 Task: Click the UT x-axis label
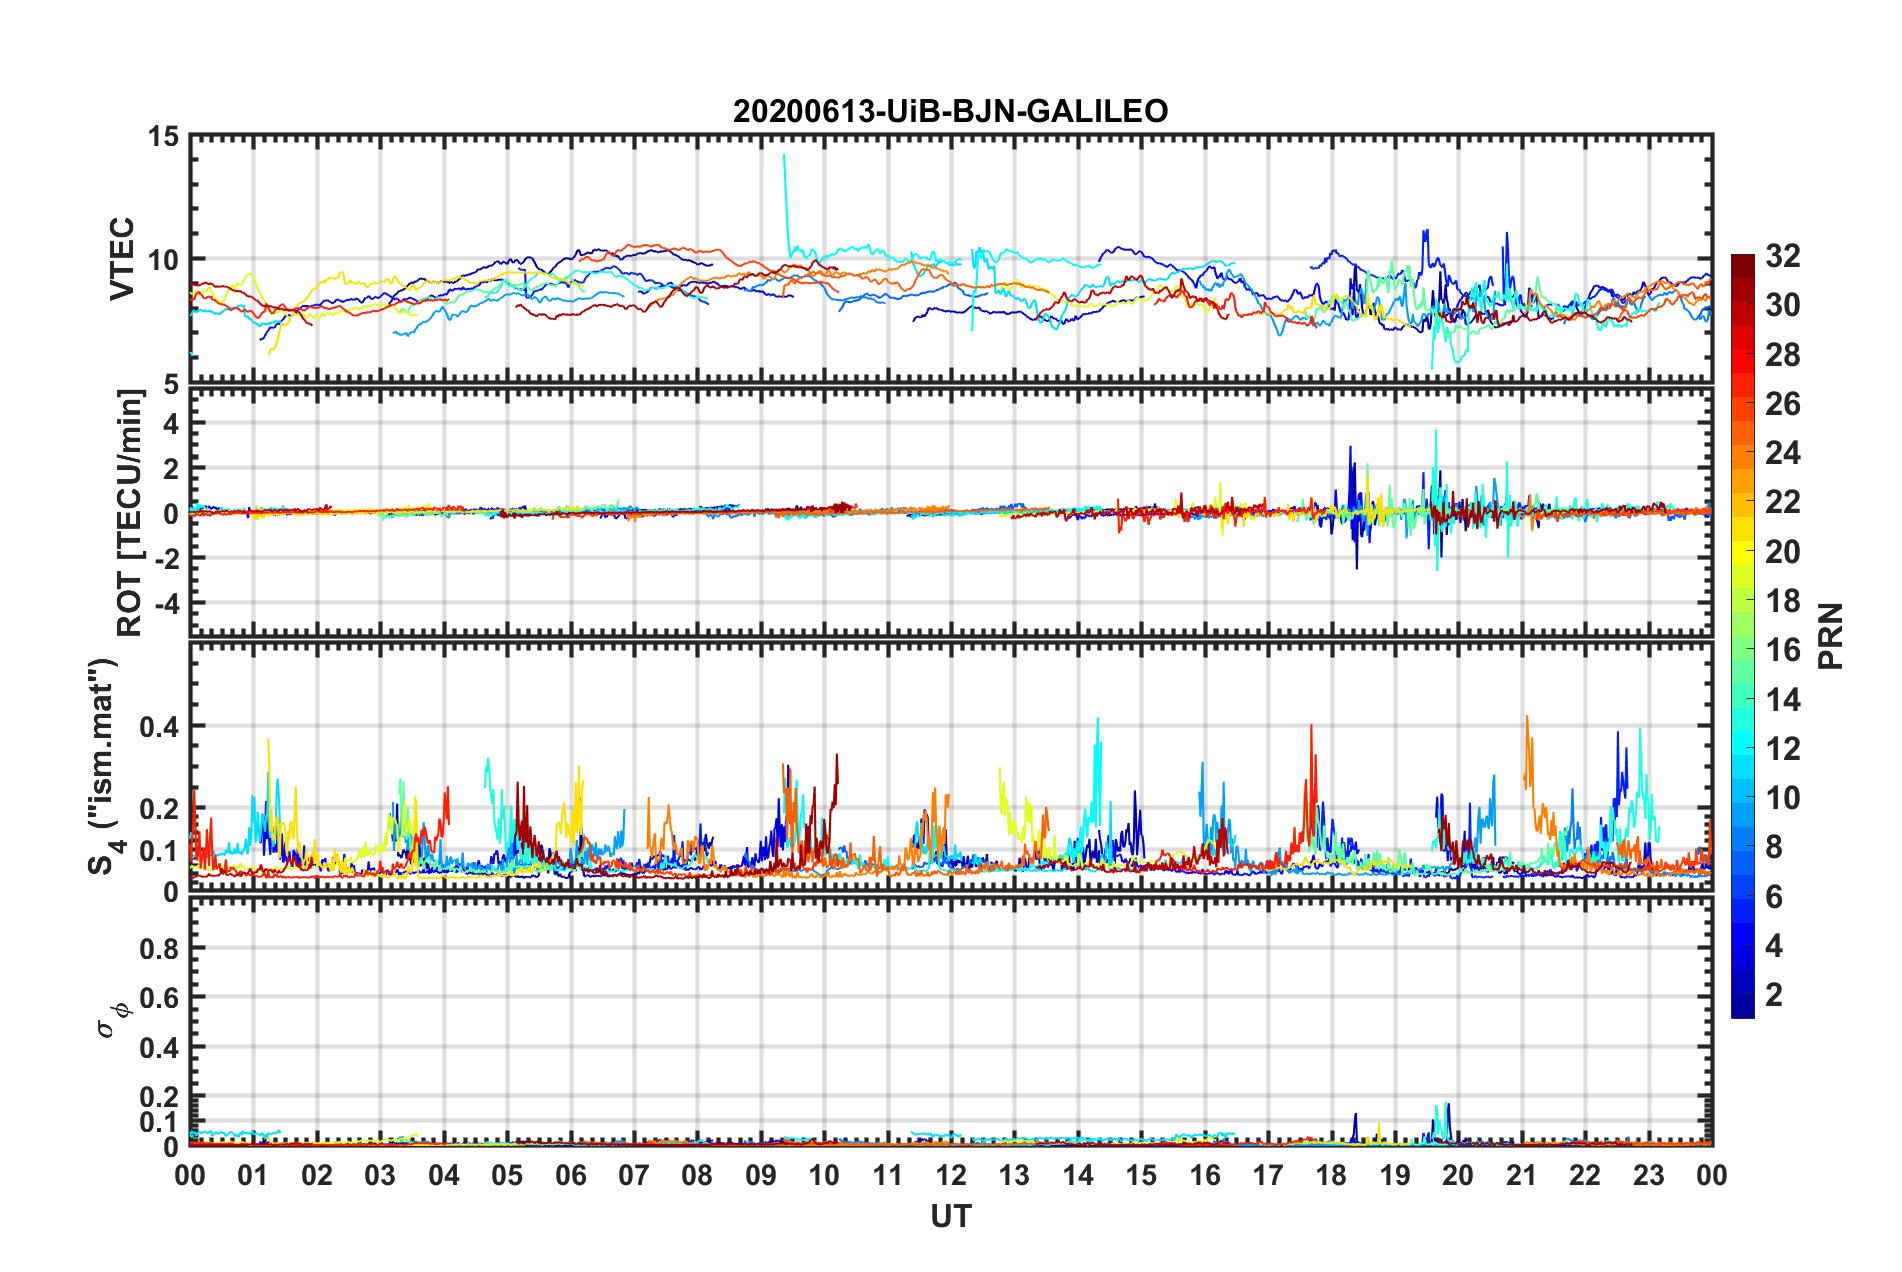pyautogui.click(x=950, y=1216)
